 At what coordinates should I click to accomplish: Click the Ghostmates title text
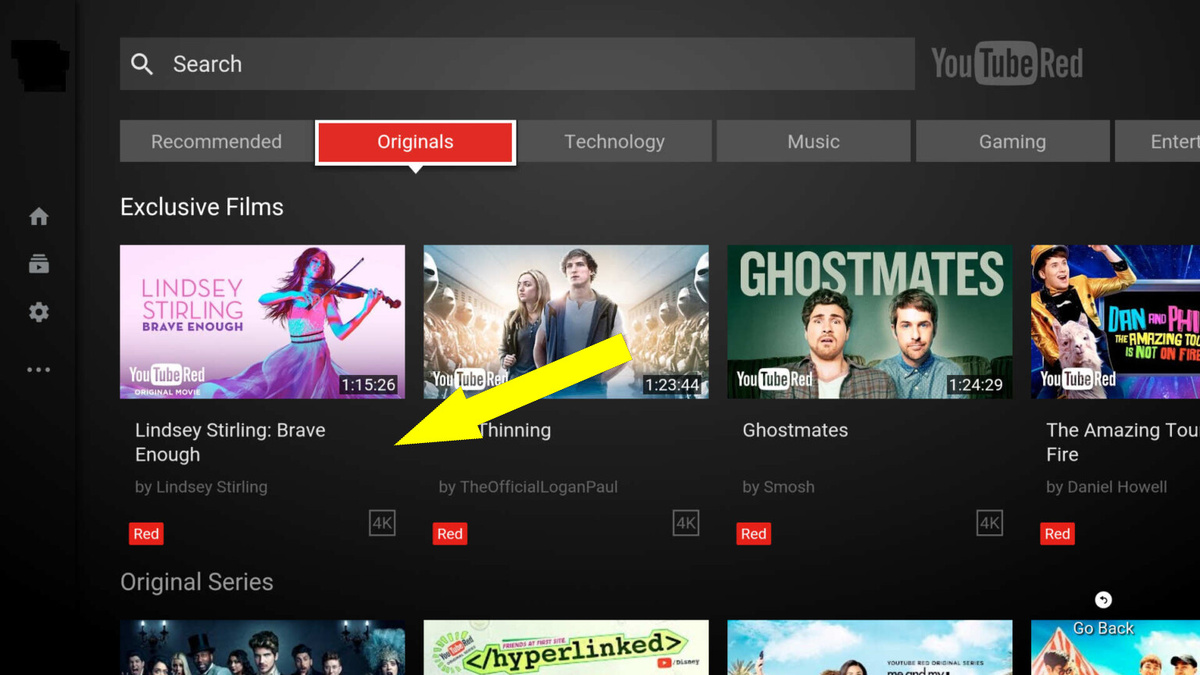tap(795, 430)
